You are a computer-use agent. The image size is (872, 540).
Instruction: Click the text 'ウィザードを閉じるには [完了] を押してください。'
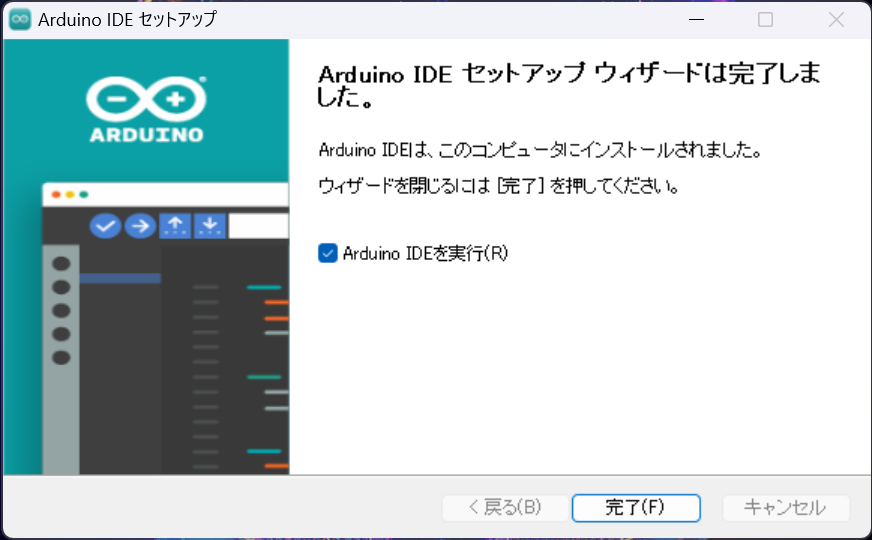pos(499,185)
